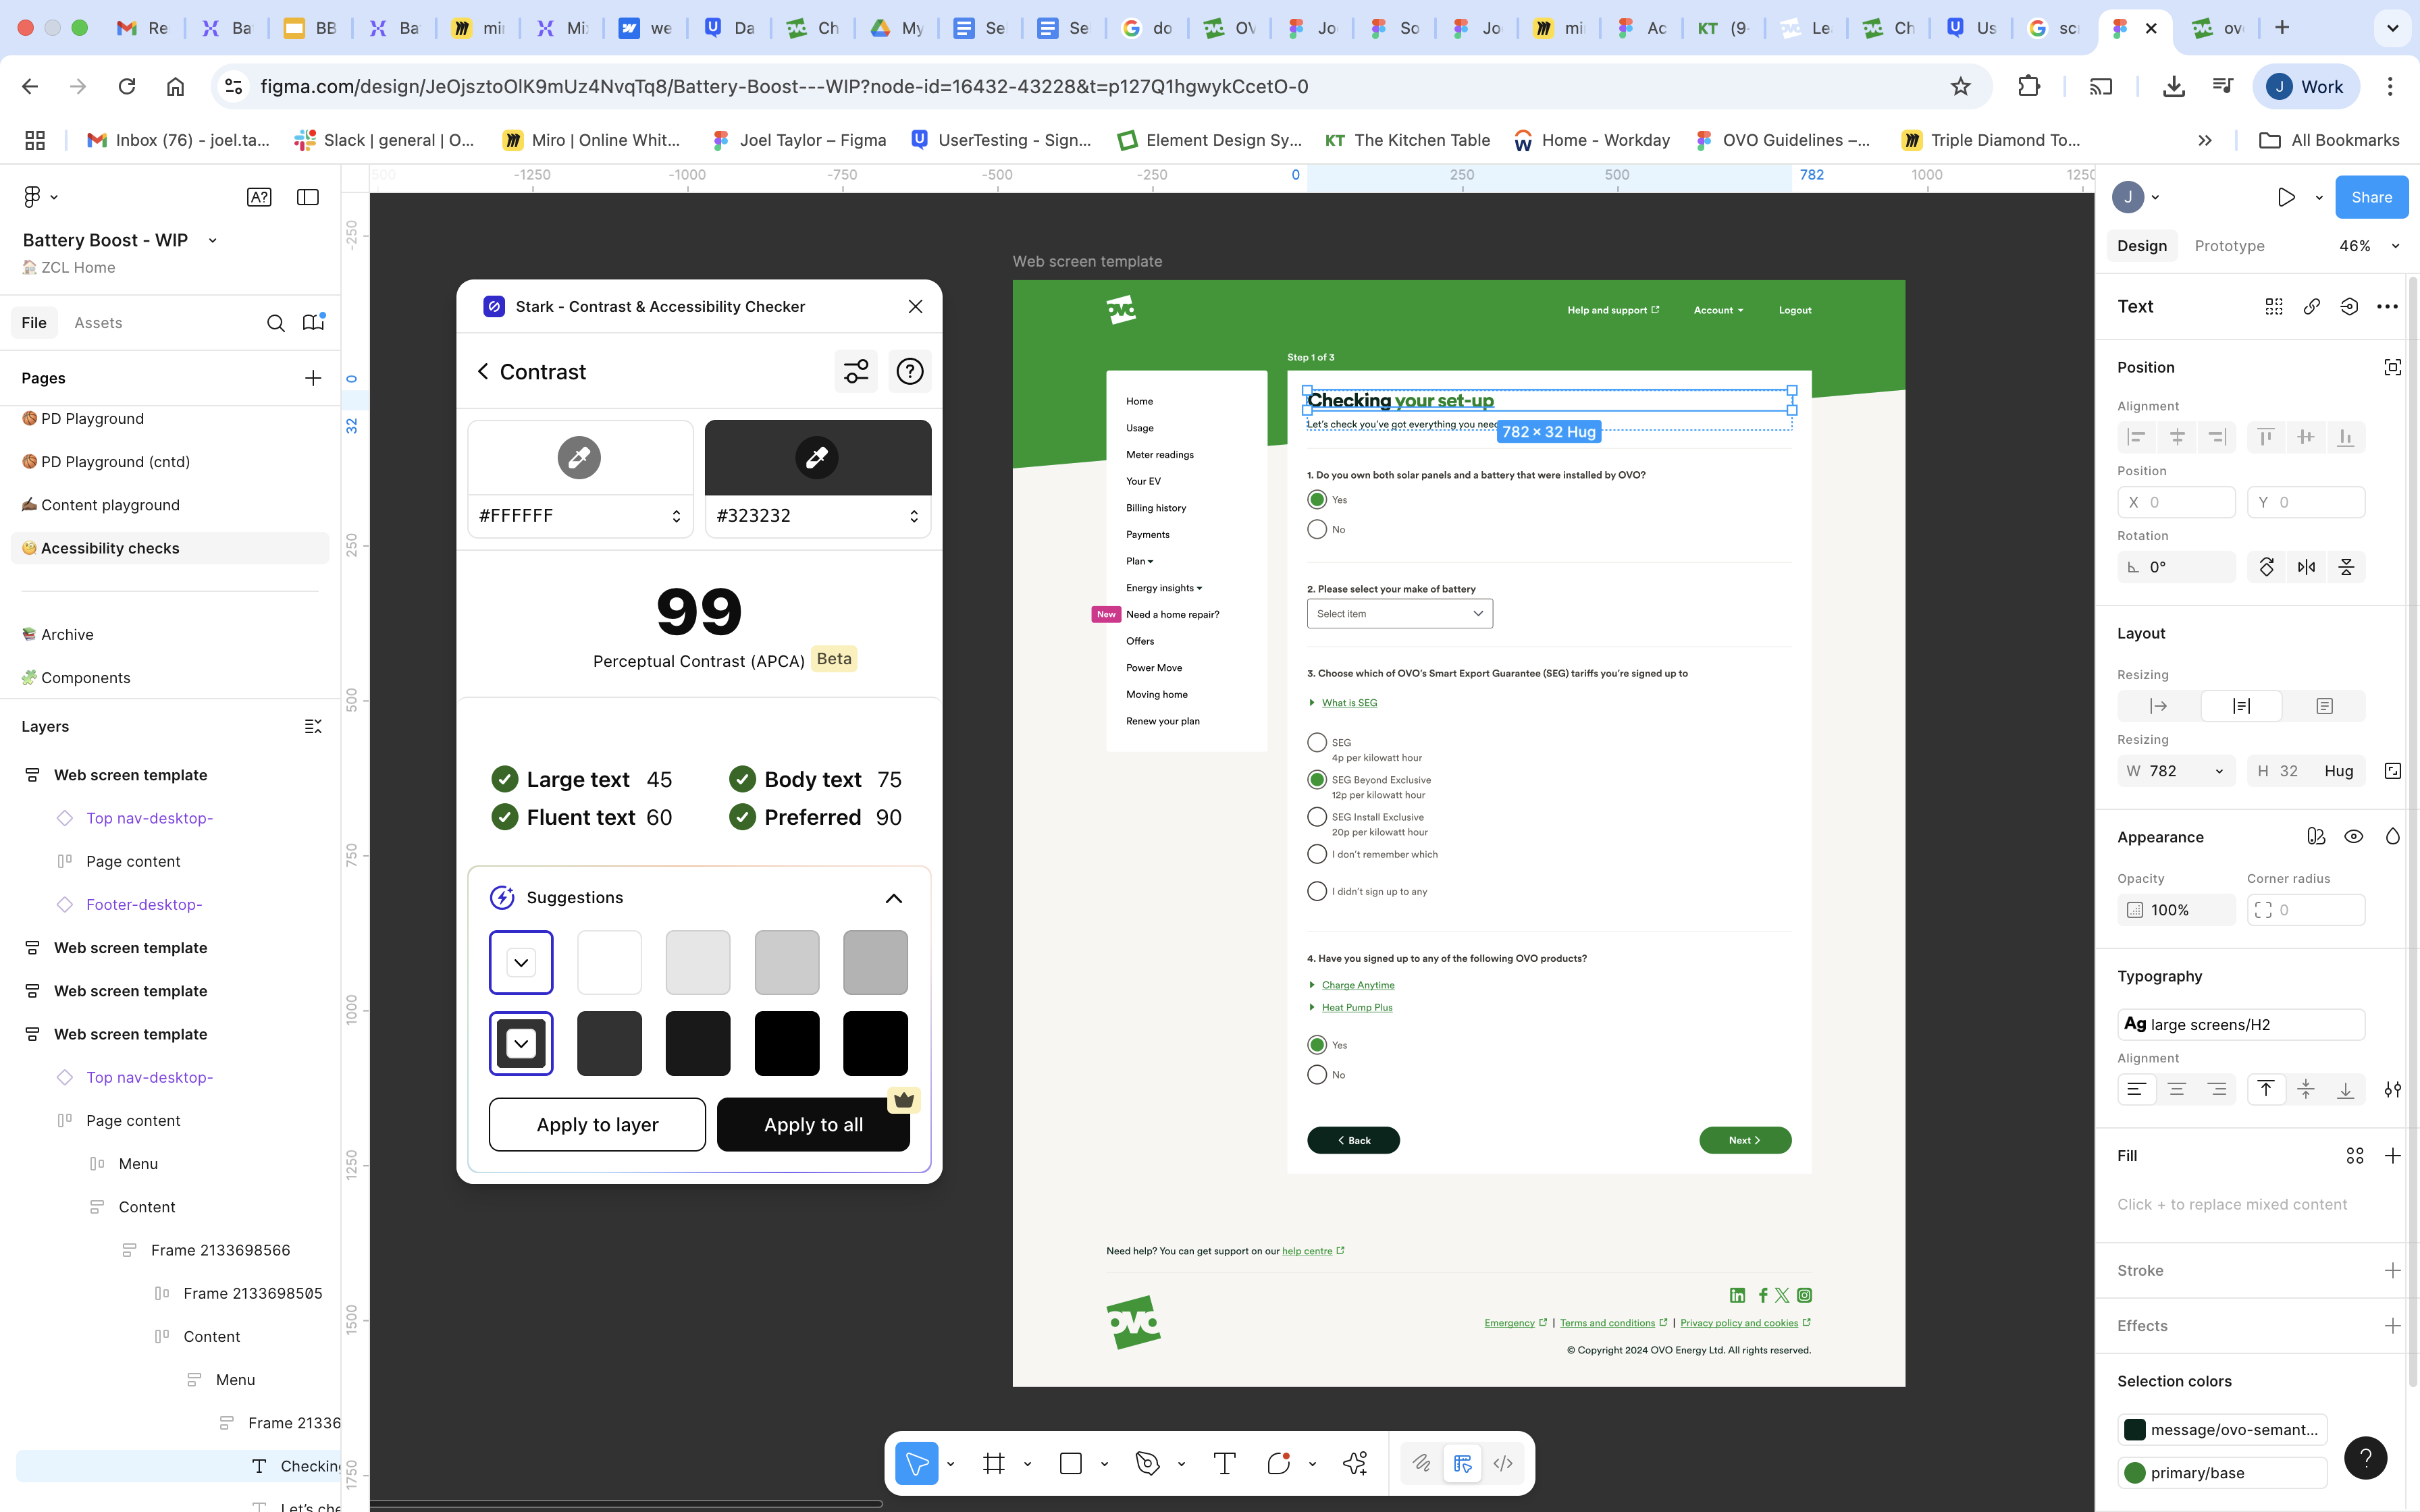
Task: Toggle the sidebar minimize UI icon
Action: click(x=308, y=197)
